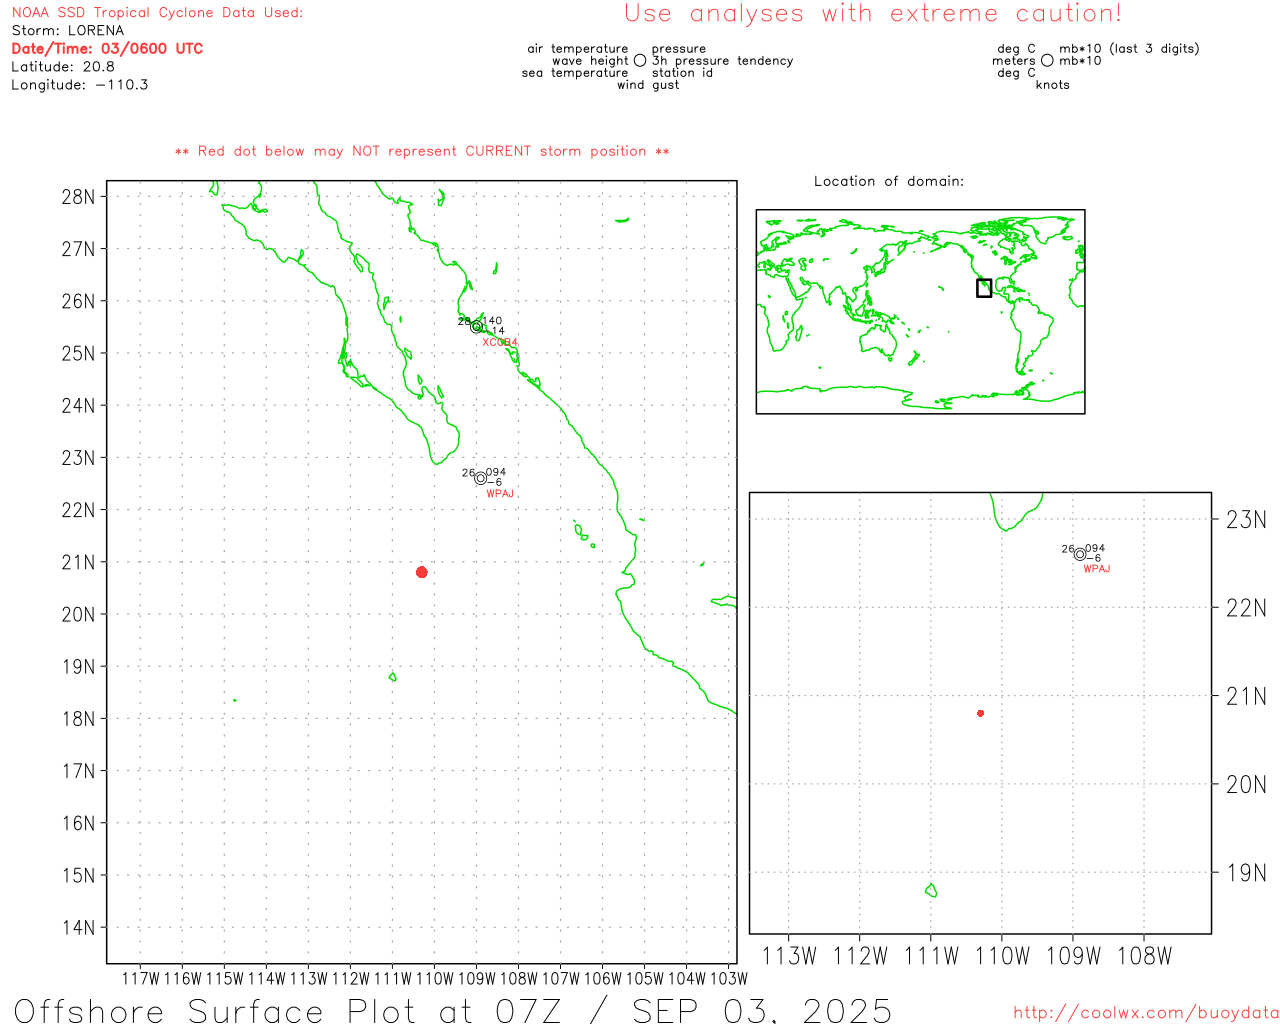Click legend circle beside 'wave height'

point(640,60)
